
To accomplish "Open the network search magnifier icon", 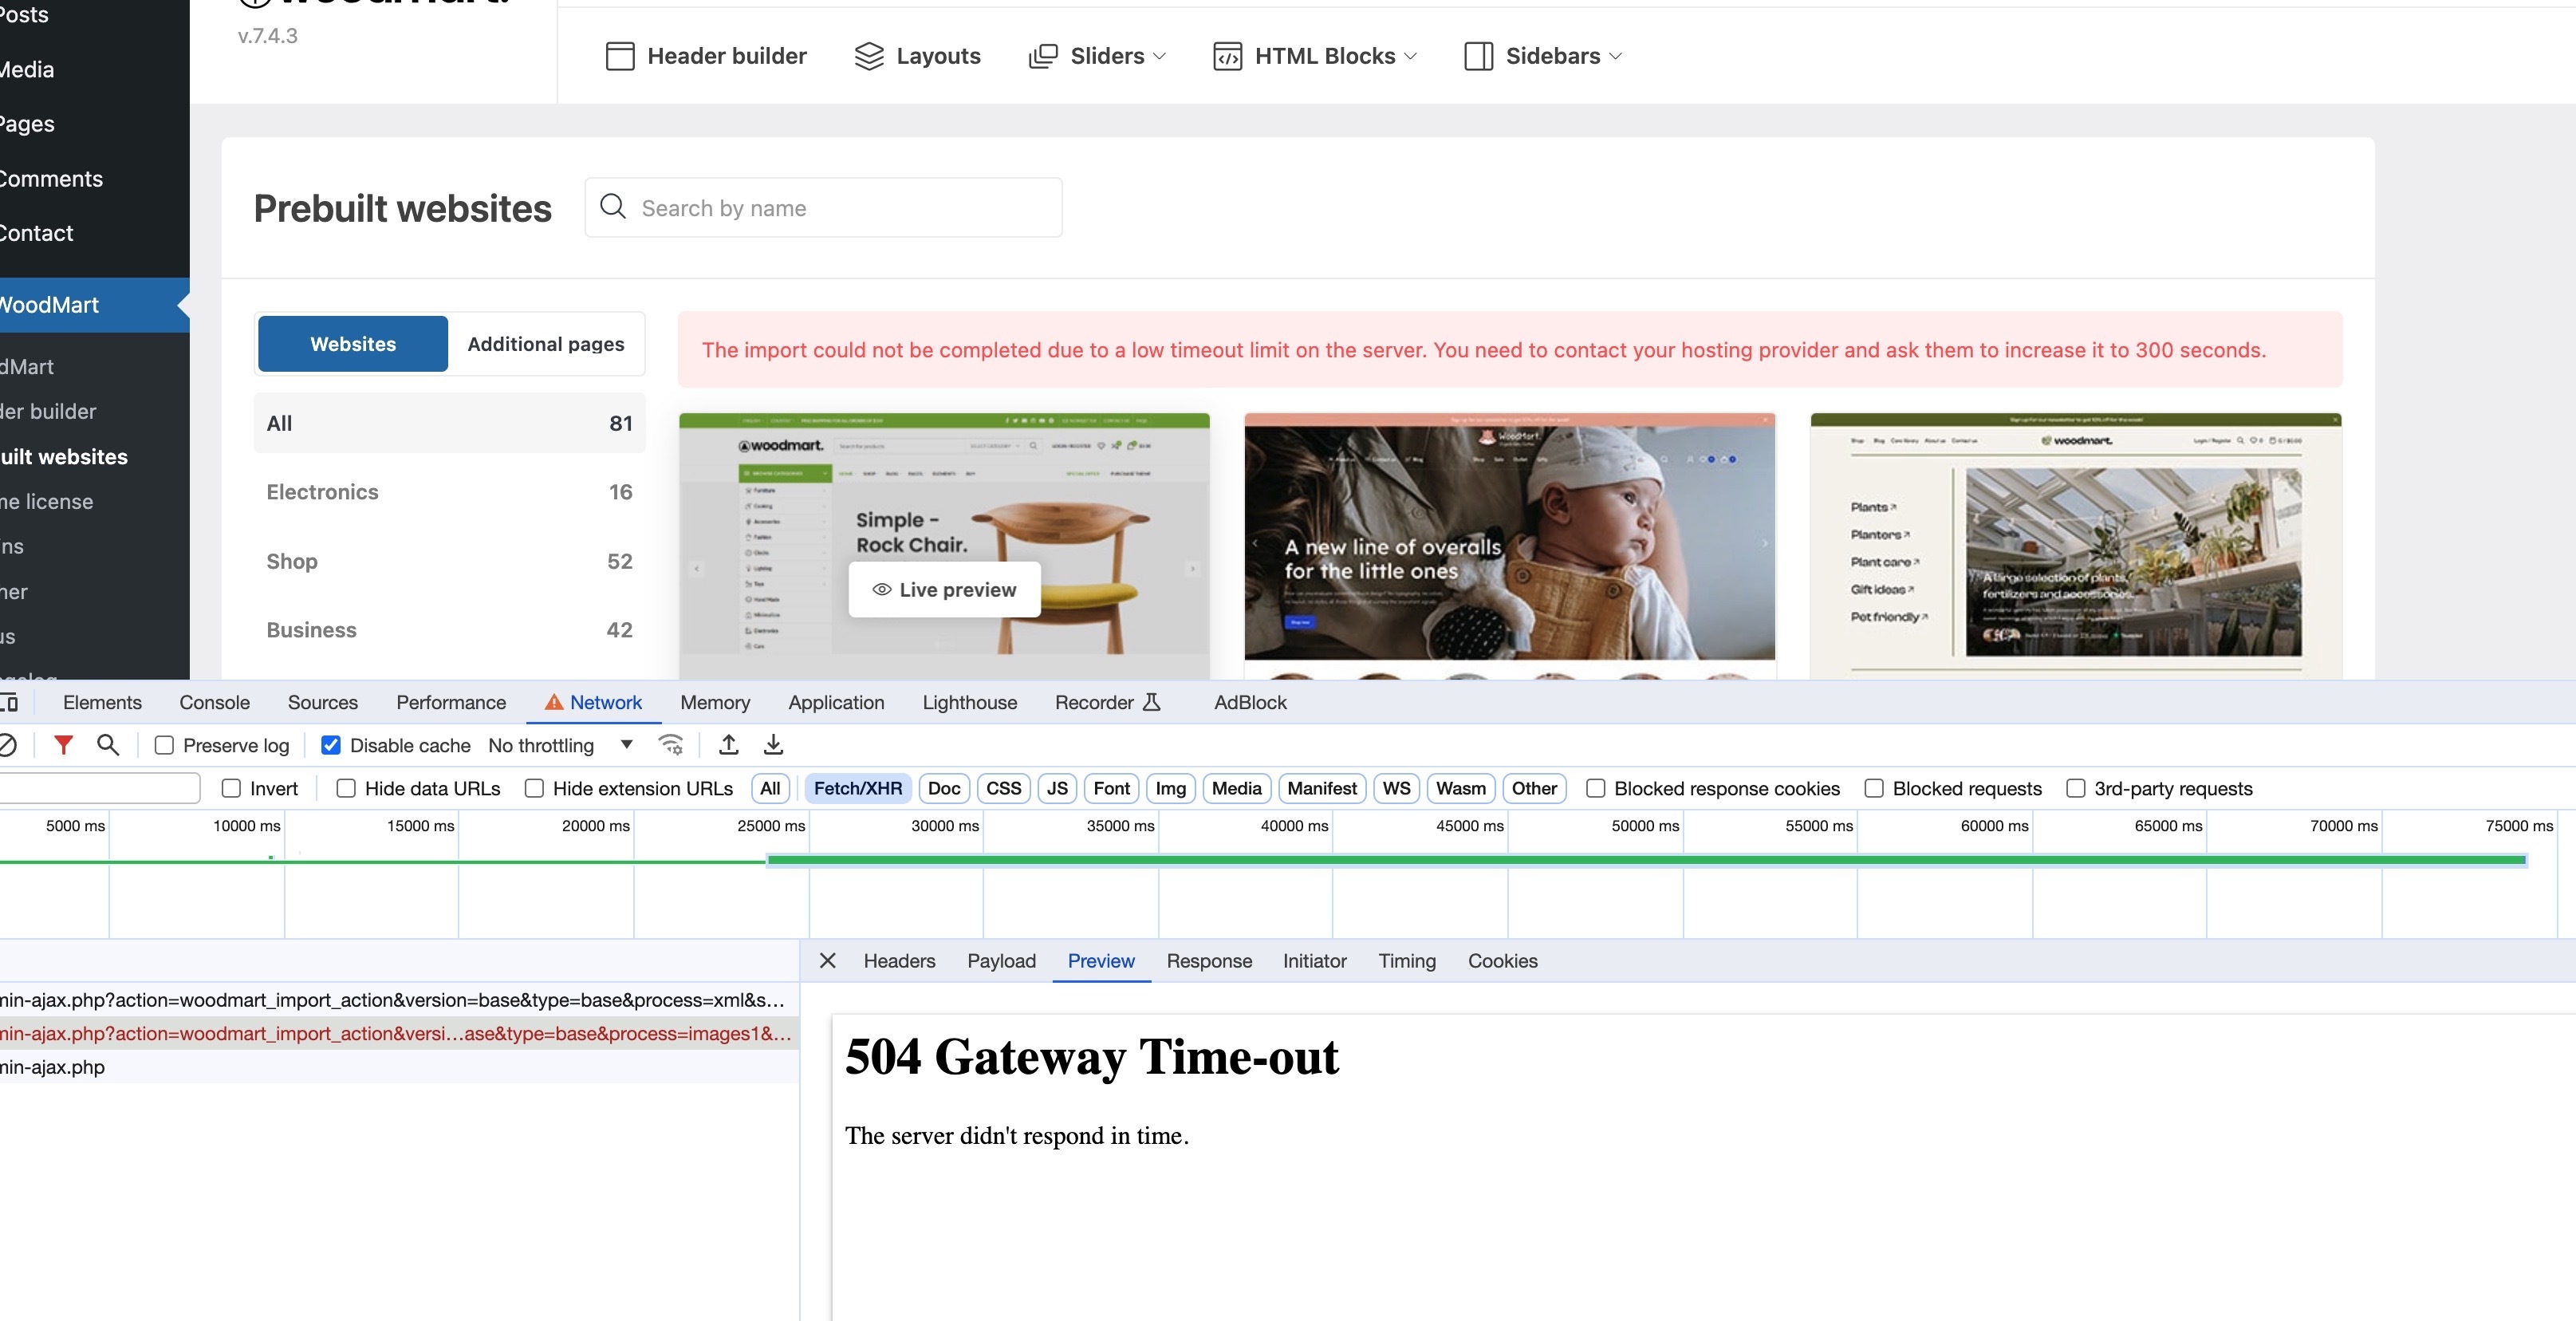I will 108,745.
